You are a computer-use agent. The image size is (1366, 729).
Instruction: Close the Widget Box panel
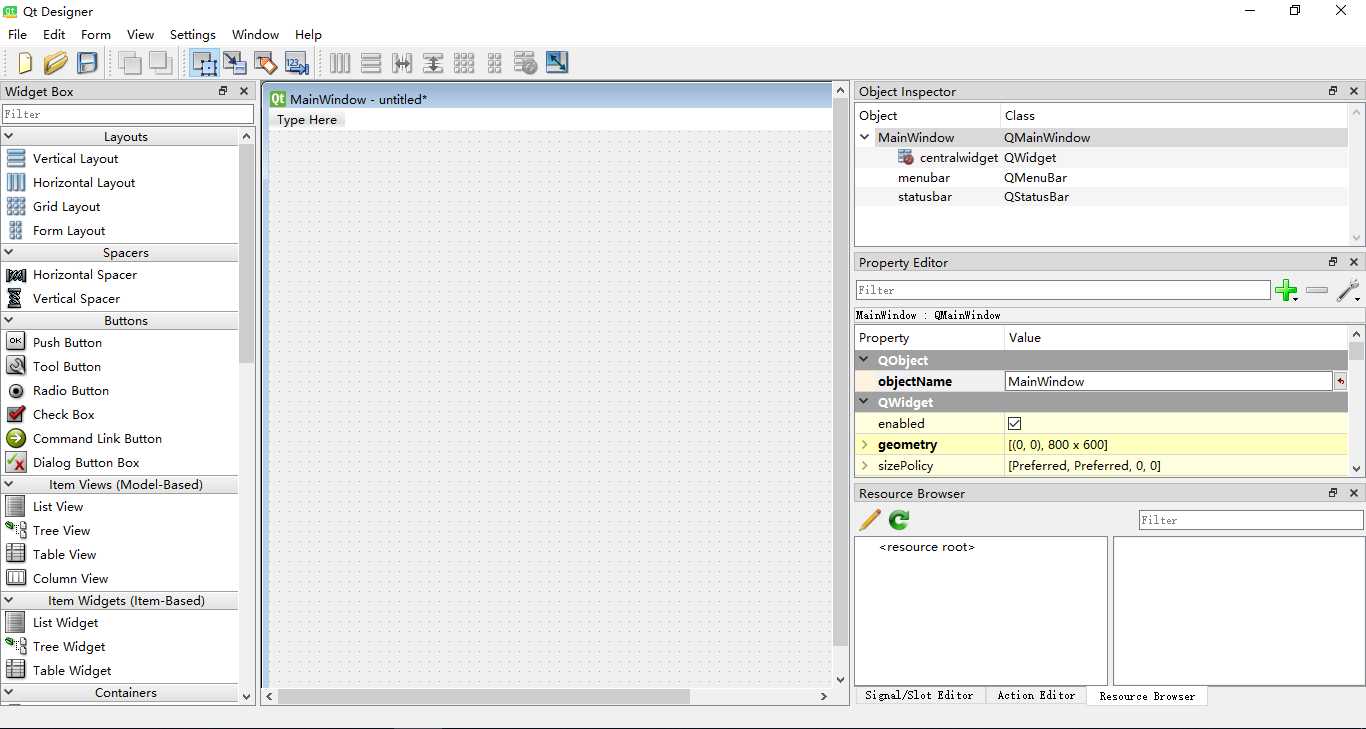tap(244, 91)
